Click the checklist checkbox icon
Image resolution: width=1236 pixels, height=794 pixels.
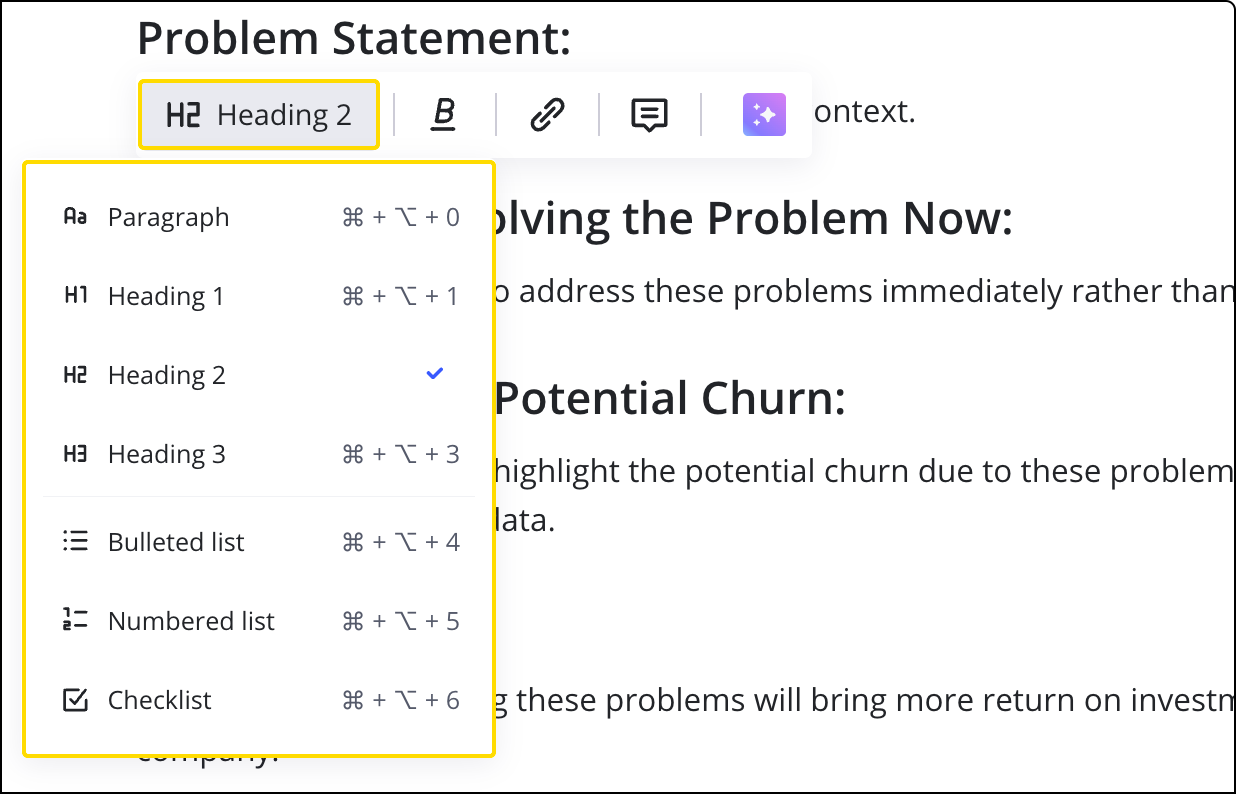click(x=75, y=700)
